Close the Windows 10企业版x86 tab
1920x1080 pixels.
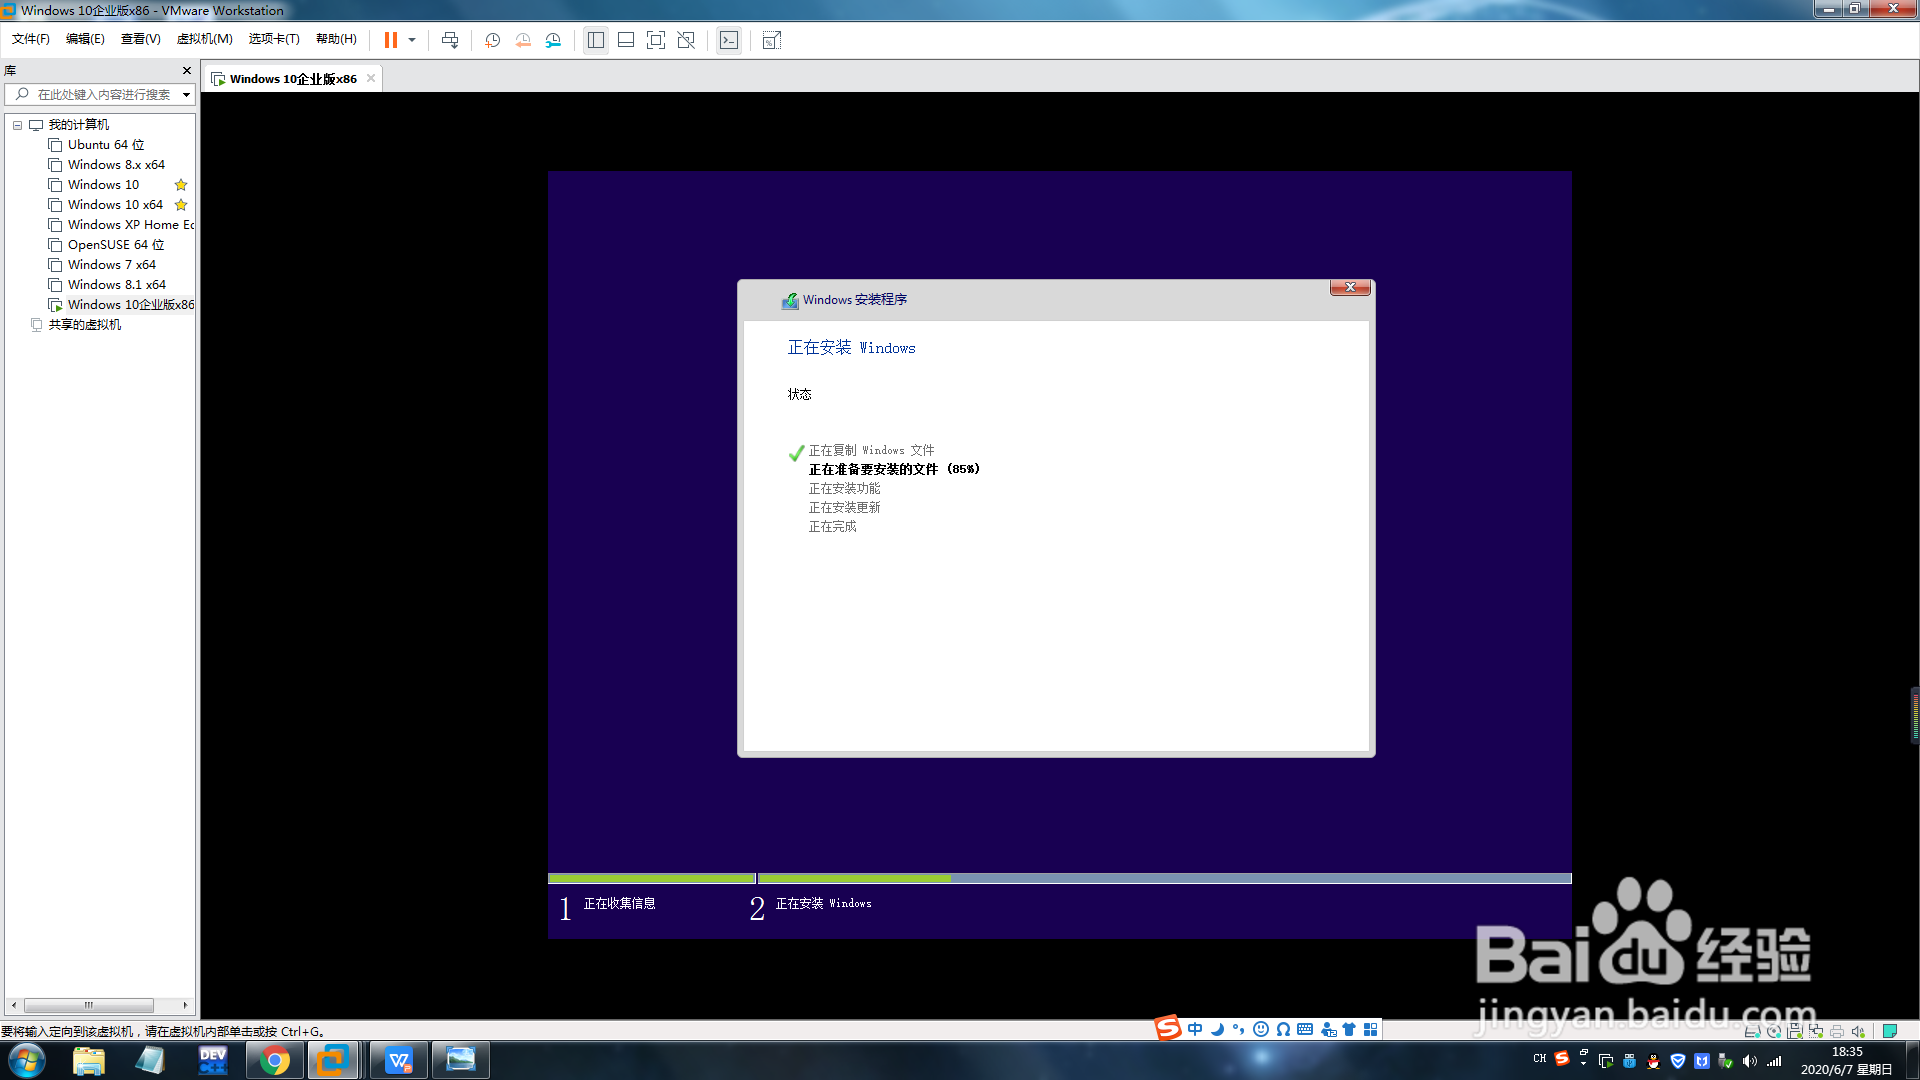[371, 78]
